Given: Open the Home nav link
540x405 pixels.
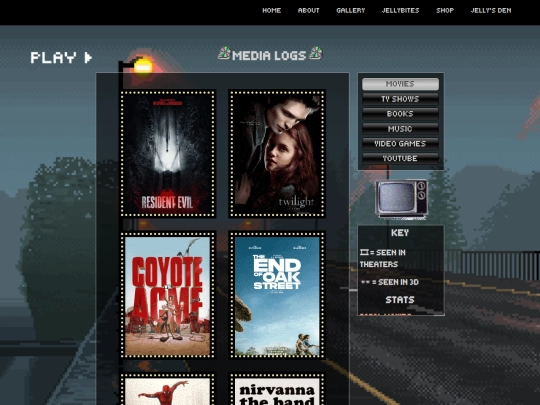Looking at the screenshot, I should pyautogui.click(x=271, y=11).
